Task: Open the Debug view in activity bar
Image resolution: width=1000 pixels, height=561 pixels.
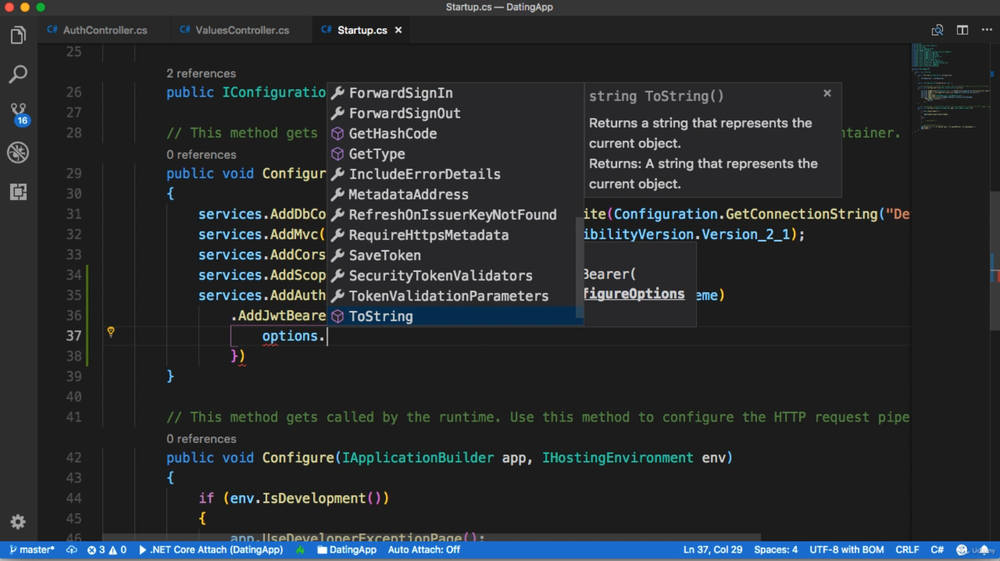Action: click(x=18, y=152)
